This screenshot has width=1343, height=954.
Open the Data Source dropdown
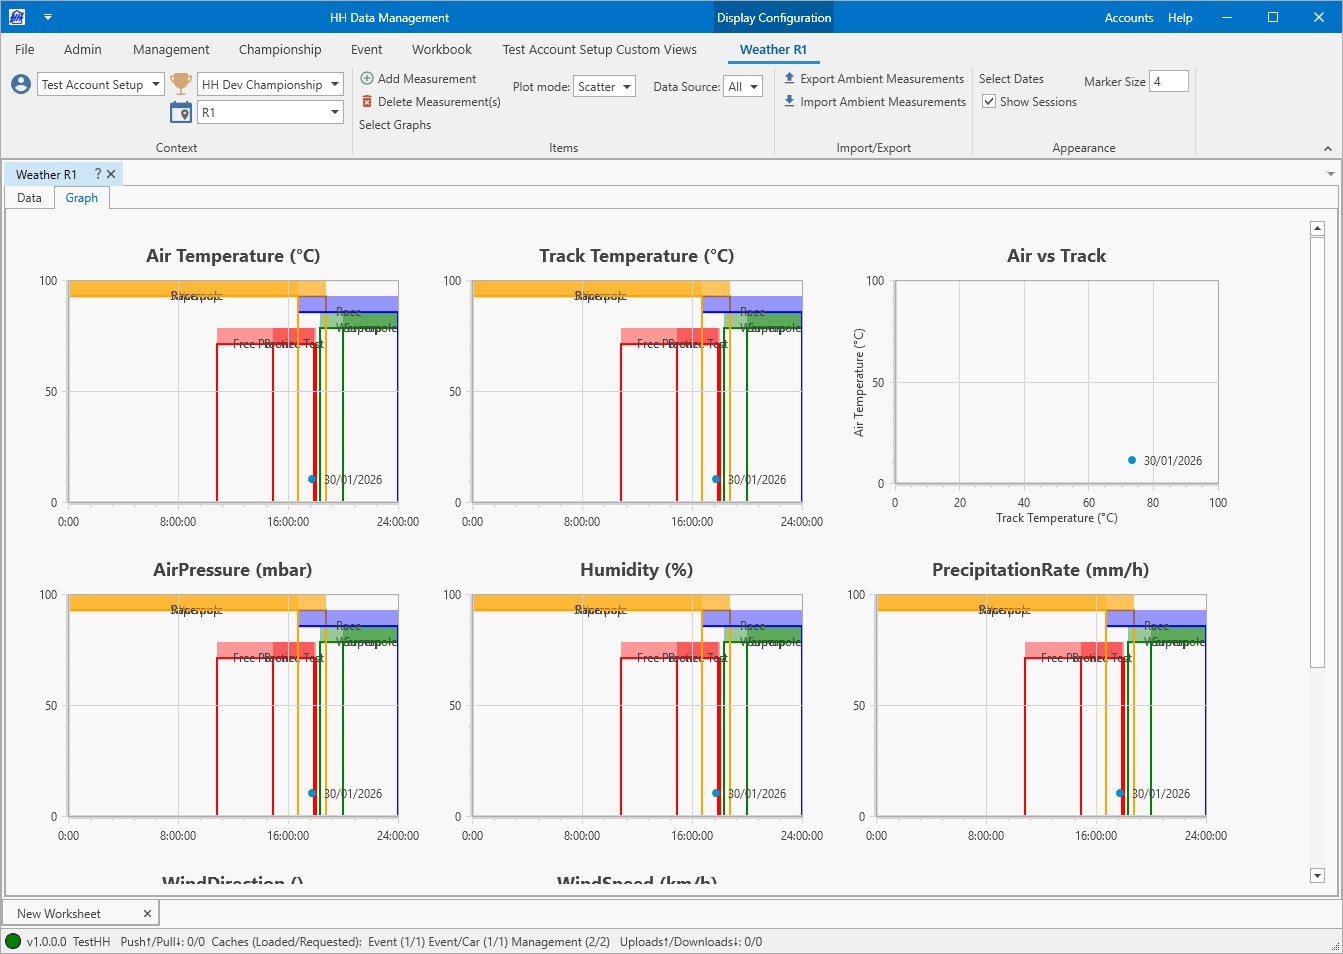point(743,87)
